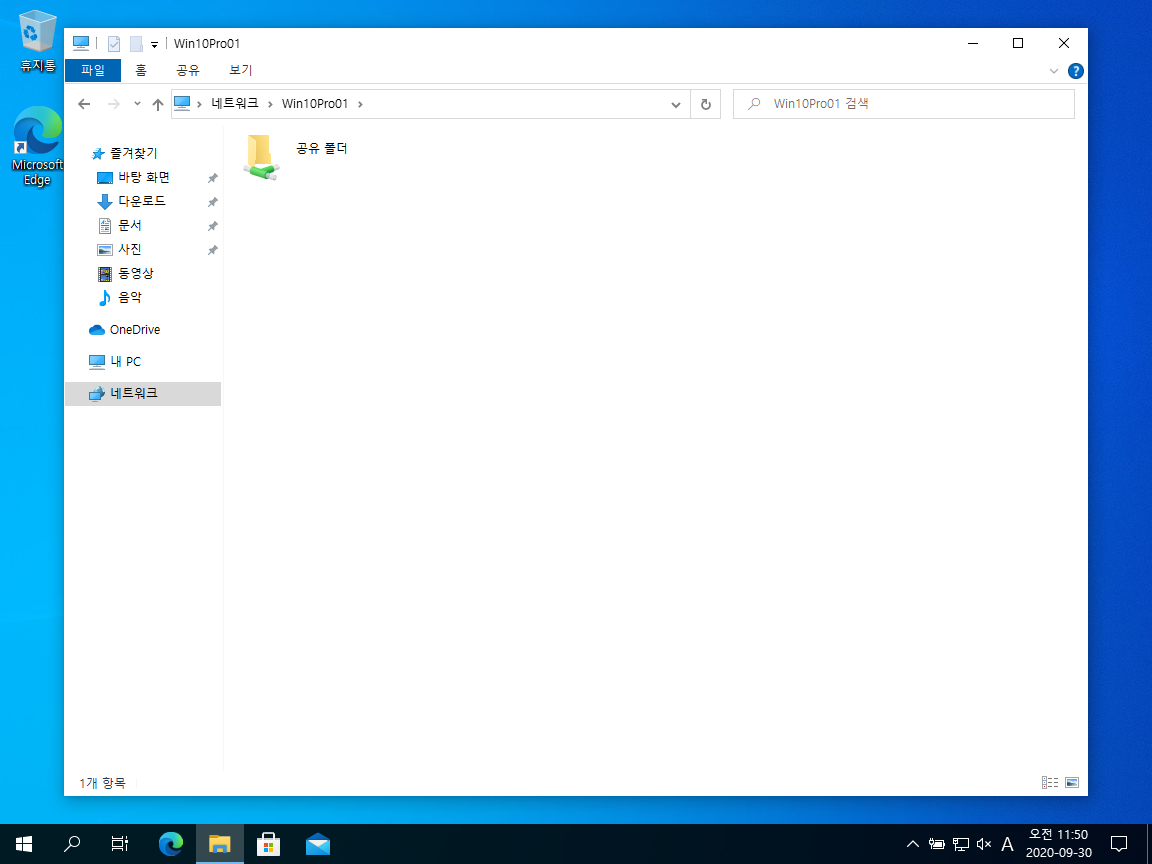Click the pin icon next to 다운로드
Image resolution: width=1152 pixels, height=864 pixels.
(x=212, y=202)
